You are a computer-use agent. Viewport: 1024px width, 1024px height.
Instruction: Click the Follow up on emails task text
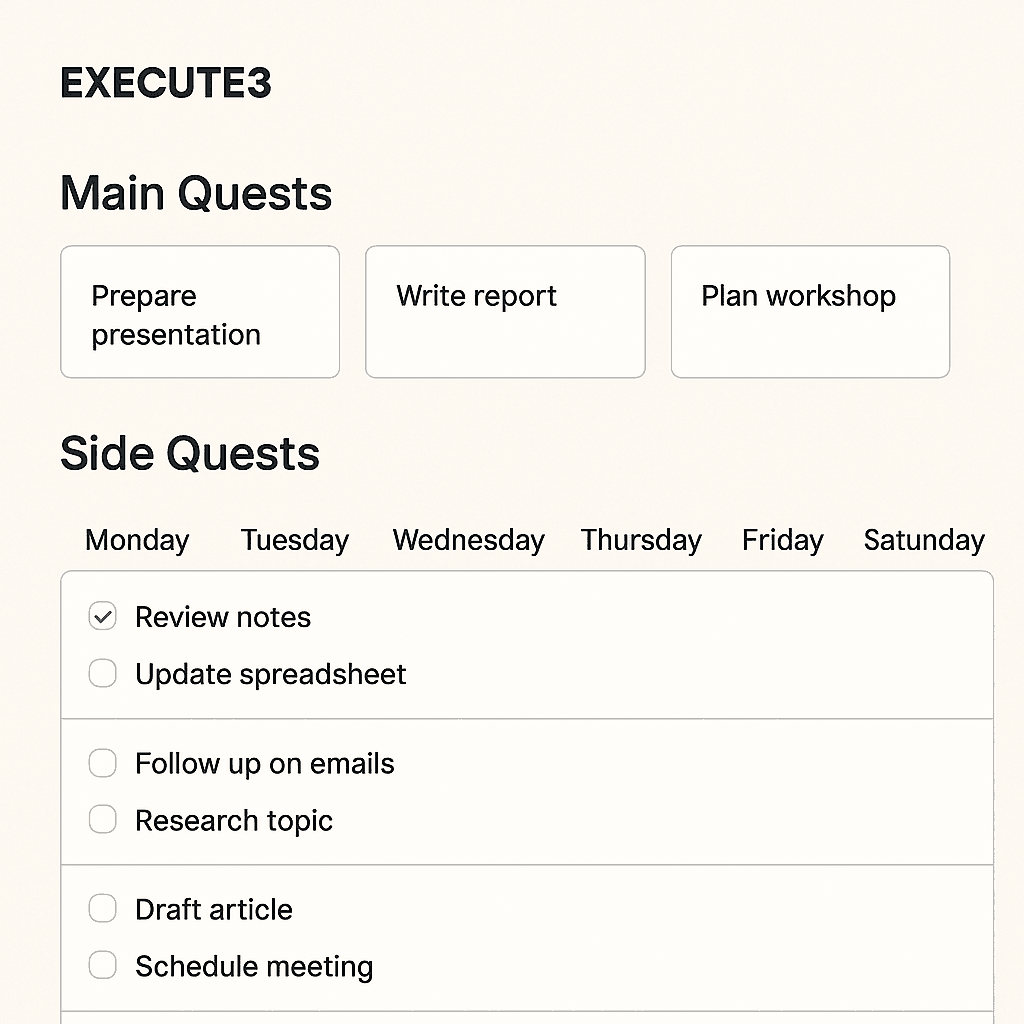coord(265,764)
